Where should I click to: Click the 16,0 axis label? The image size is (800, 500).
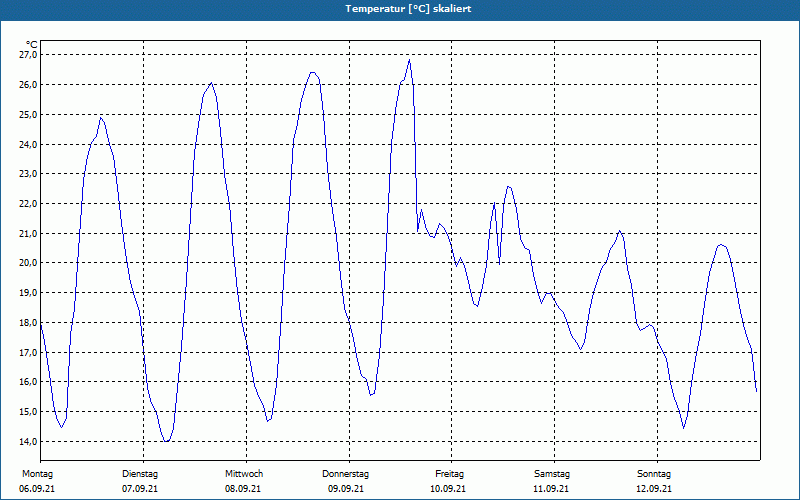coord(29,382)
